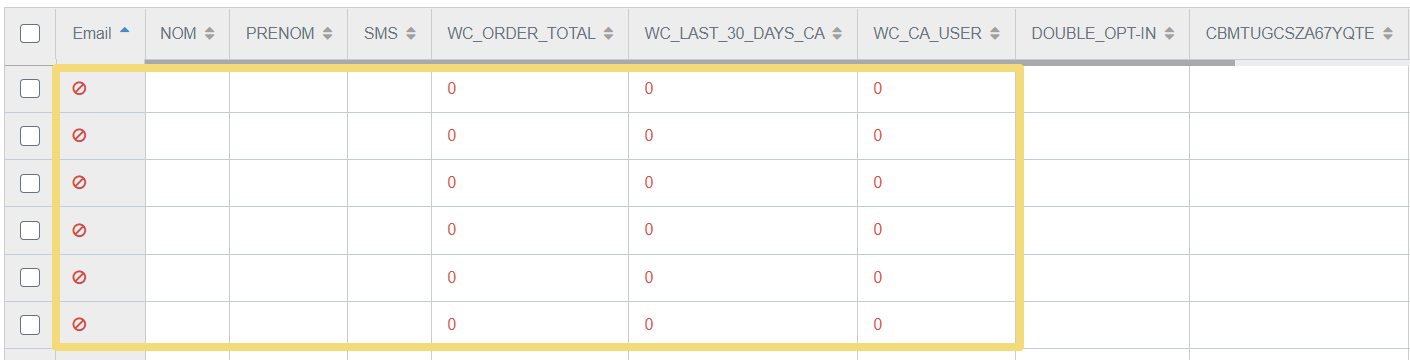
Task: Sort by NOM column arrows
Action: click(209, 34)
